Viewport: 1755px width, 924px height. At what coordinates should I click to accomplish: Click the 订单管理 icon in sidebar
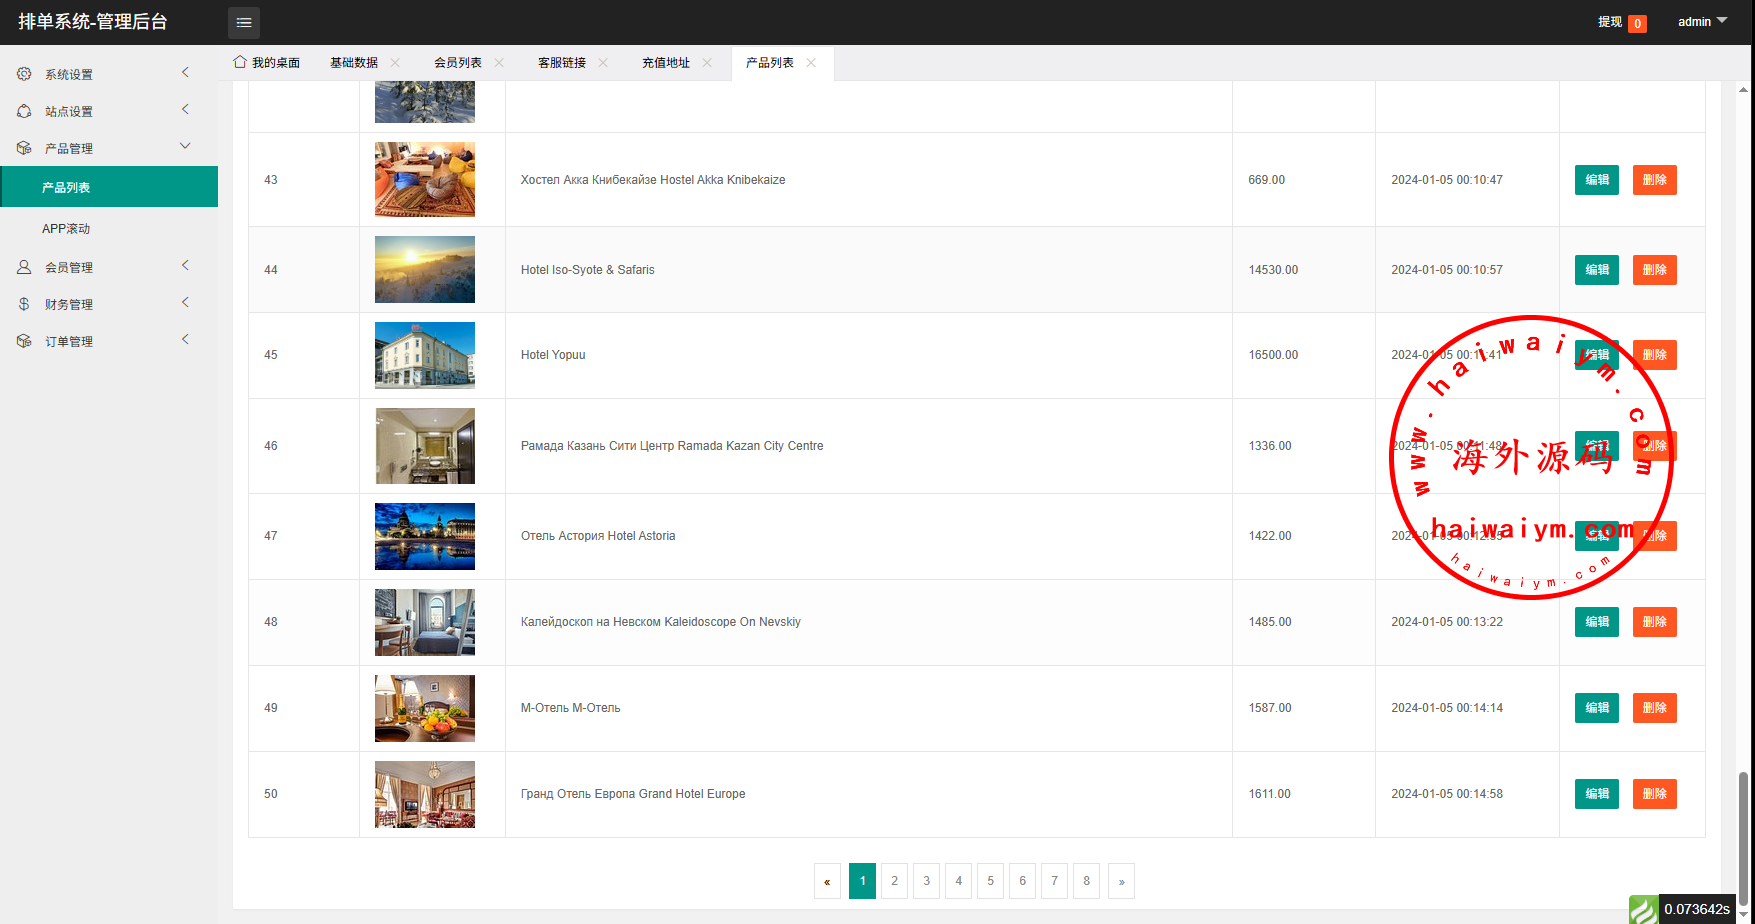pos(24,341)
